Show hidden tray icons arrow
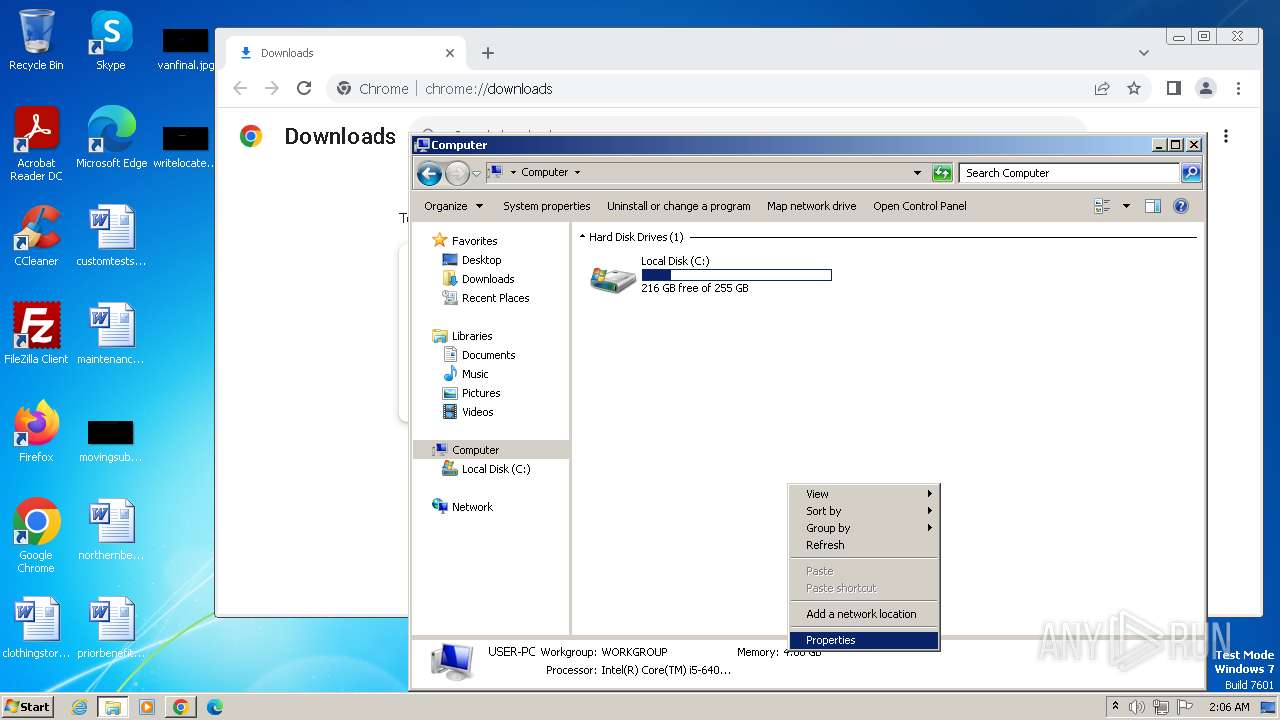The height and width of the screenshot is (720, 1280). click(x=1115, y=706)
